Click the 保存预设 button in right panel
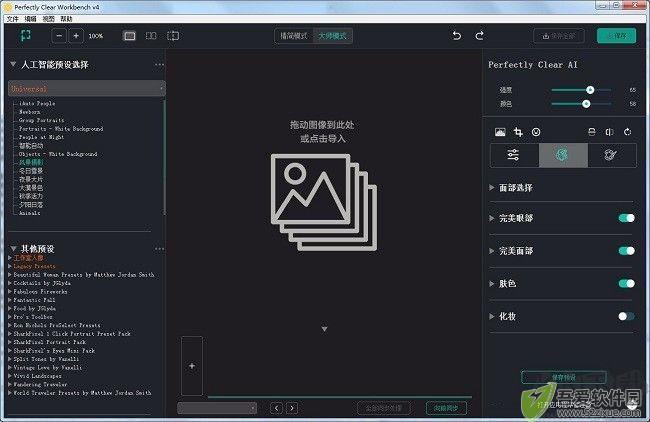The image size is (650, 422). [563, 377]
